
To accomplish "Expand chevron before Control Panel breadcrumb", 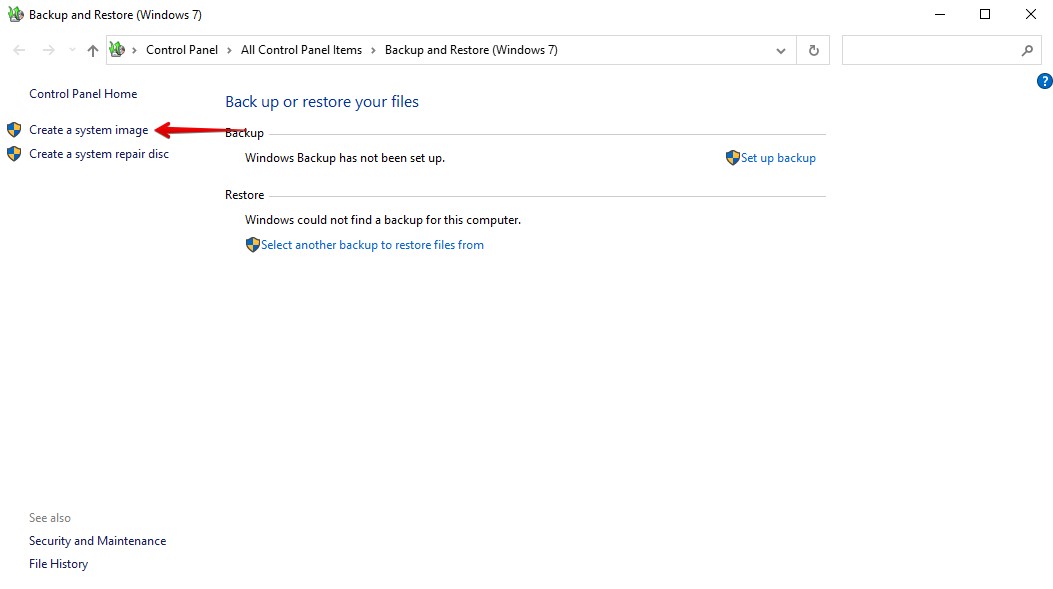I will pyautogui.click(x=134, y=50).
